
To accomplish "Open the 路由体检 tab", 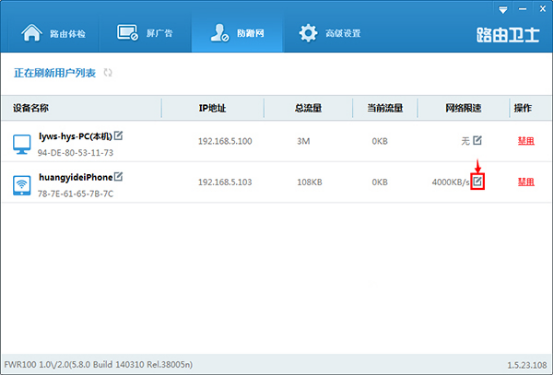I will point(54,33).
